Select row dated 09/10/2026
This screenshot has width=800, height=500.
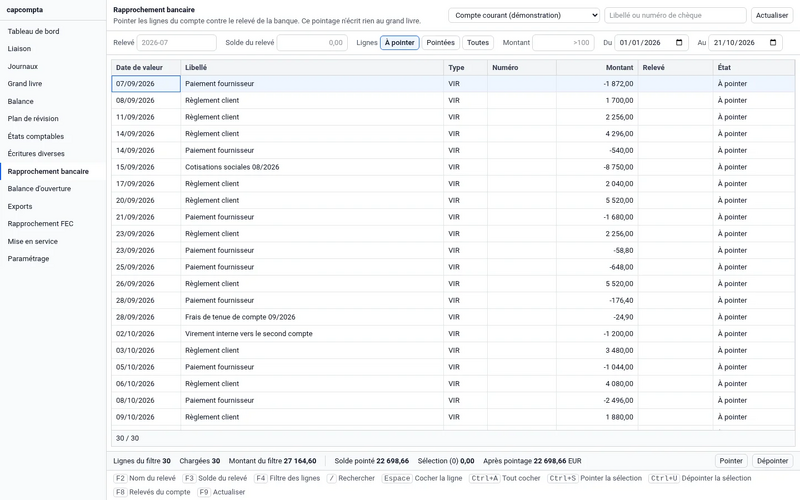coord(453,417)
